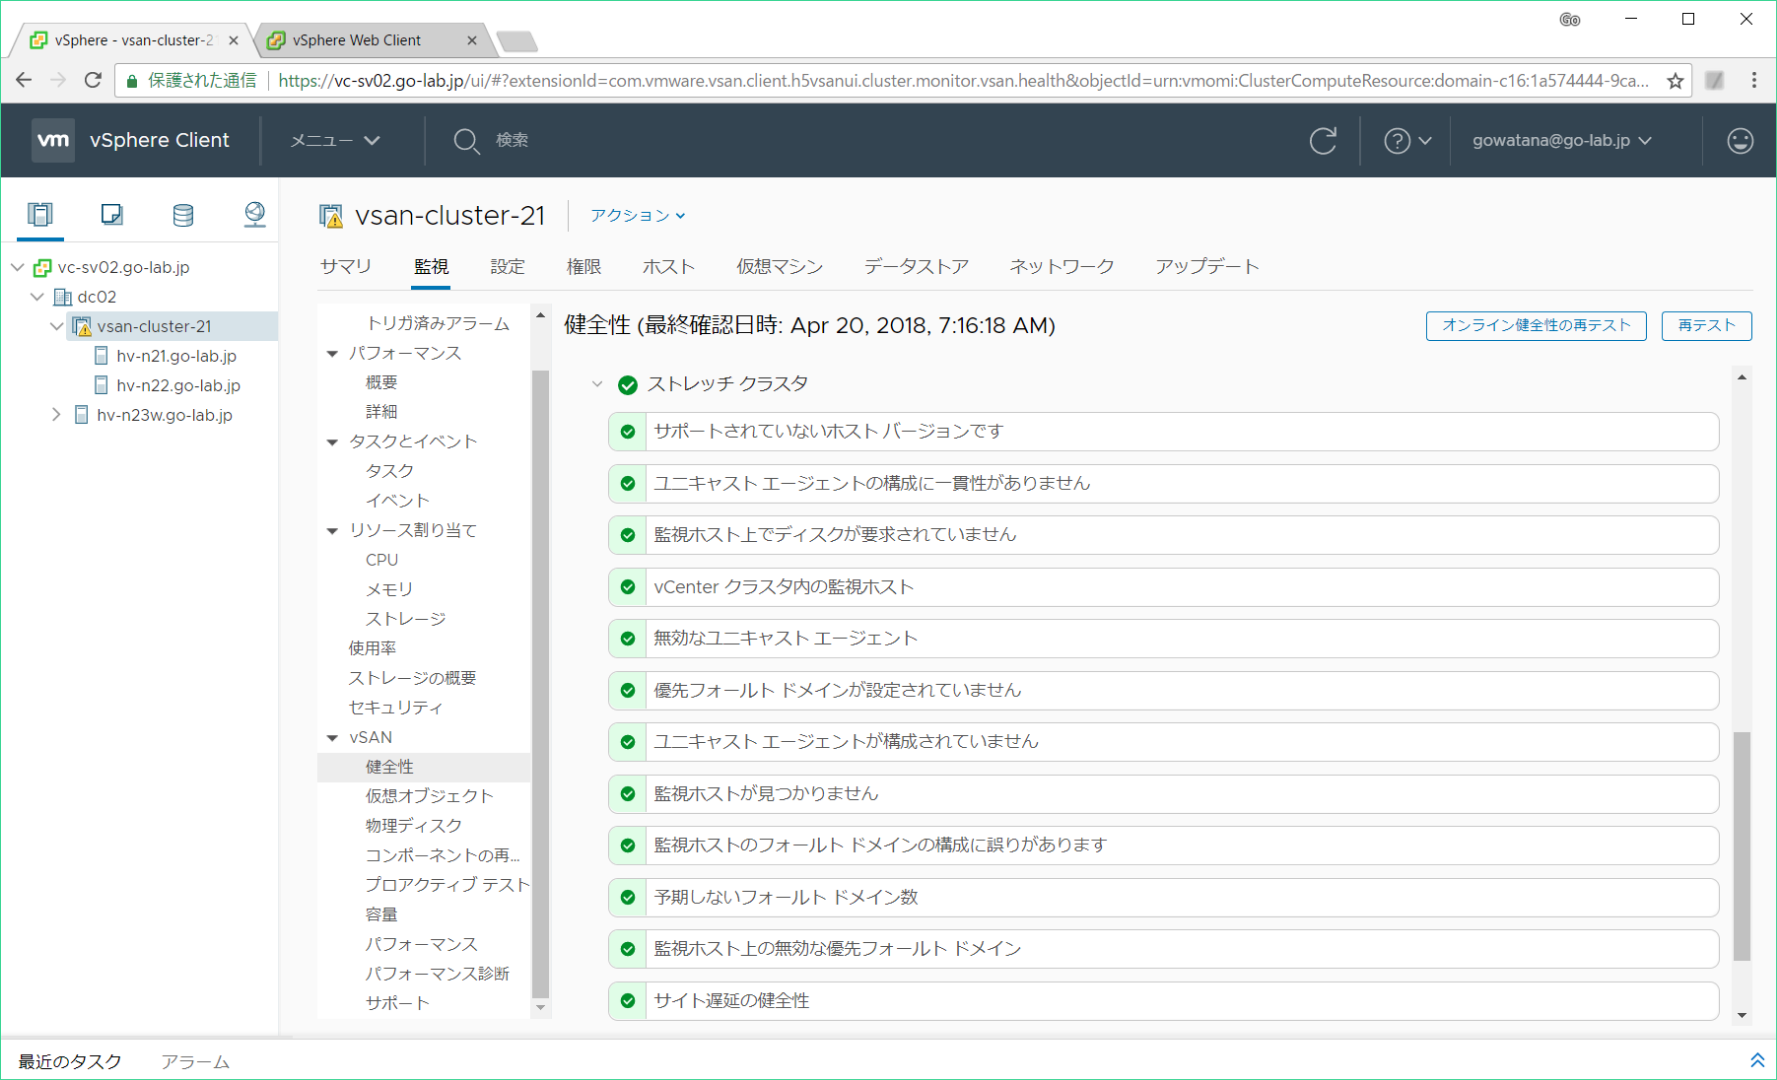Switch to the サマリ tab
The height and width of the screenshot is (1080, 1777).
[x=346, y=266]
